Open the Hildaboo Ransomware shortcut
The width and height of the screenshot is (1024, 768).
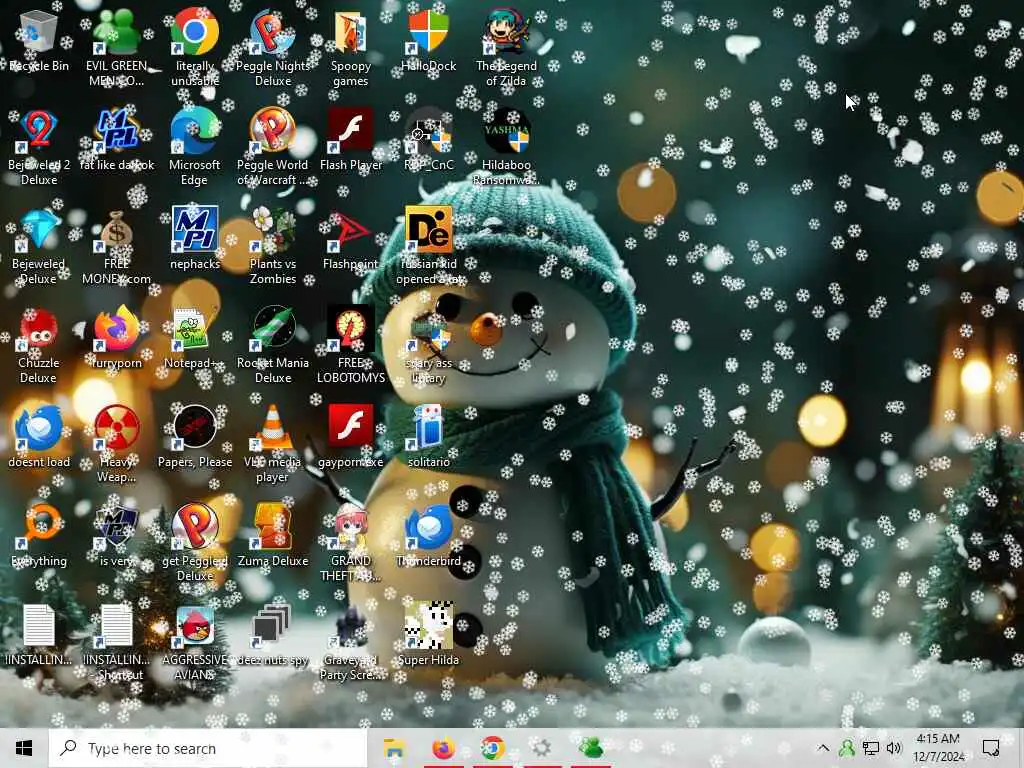coord(506,146)
